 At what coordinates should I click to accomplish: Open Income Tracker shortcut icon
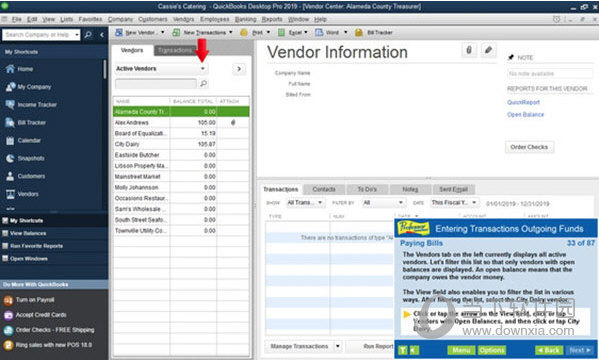10,104
